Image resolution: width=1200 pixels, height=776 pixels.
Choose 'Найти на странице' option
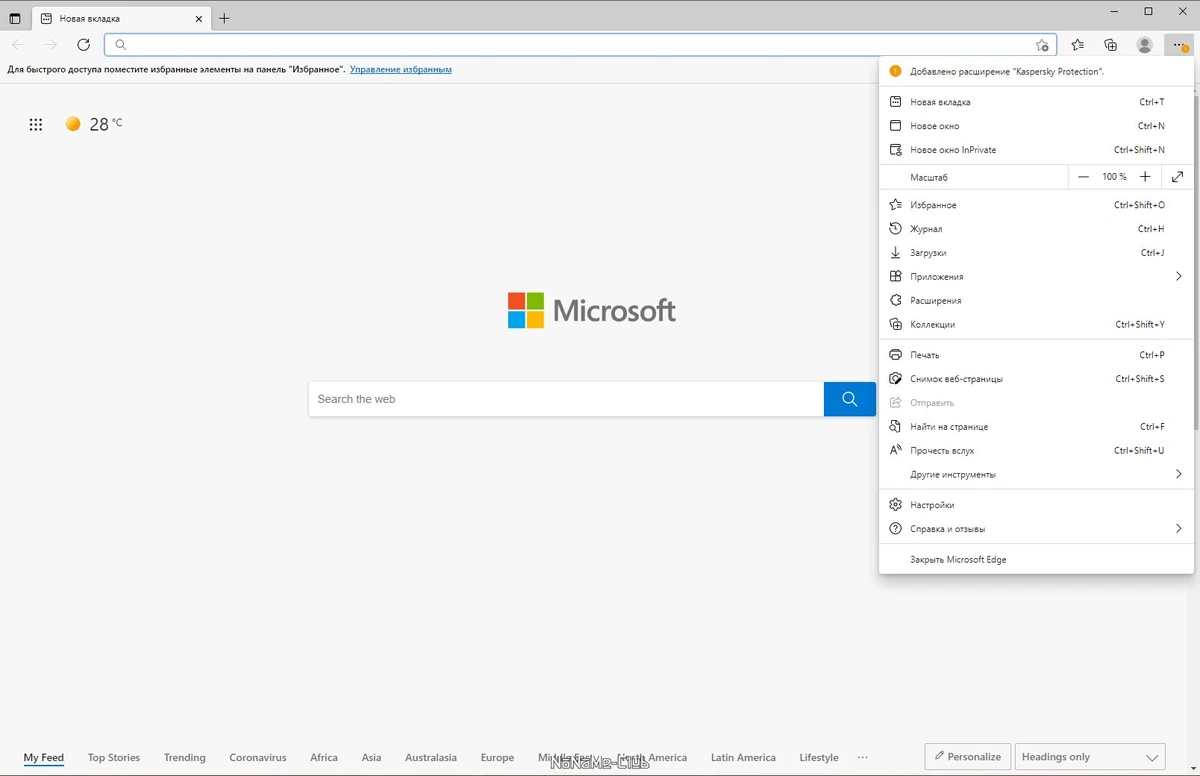pyautogui.click(x=1036, y=427)
